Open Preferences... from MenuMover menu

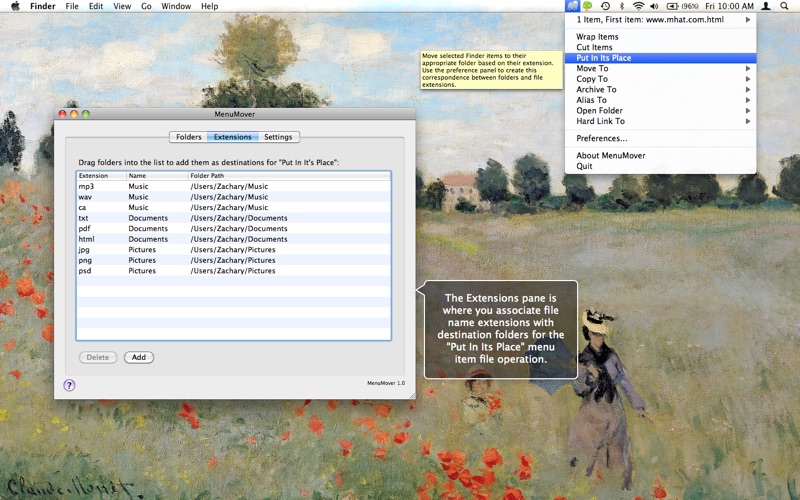point(660,138)
